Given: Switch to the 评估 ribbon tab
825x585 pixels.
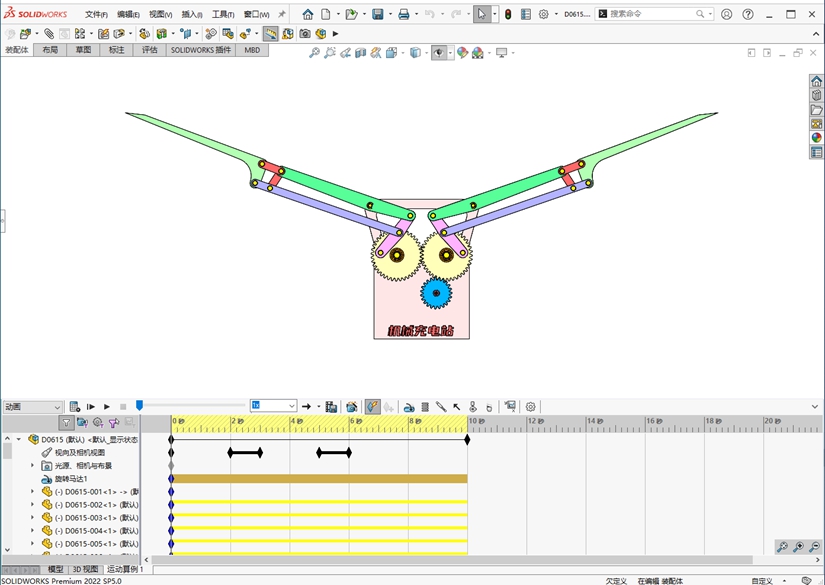Looking at the screenshot, I should pos(149,50).
